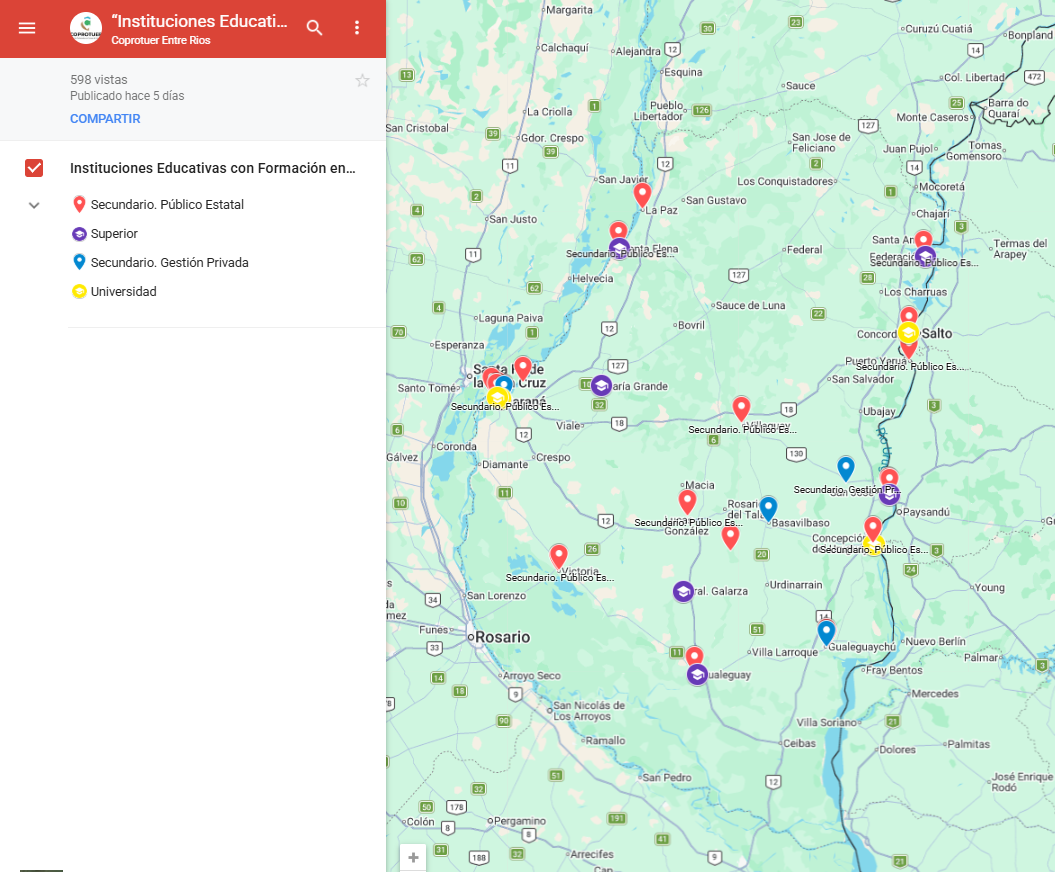Click the blue pin at Gualeguaychú
This screenshot has height=872, width=1055.
point(826,632)
